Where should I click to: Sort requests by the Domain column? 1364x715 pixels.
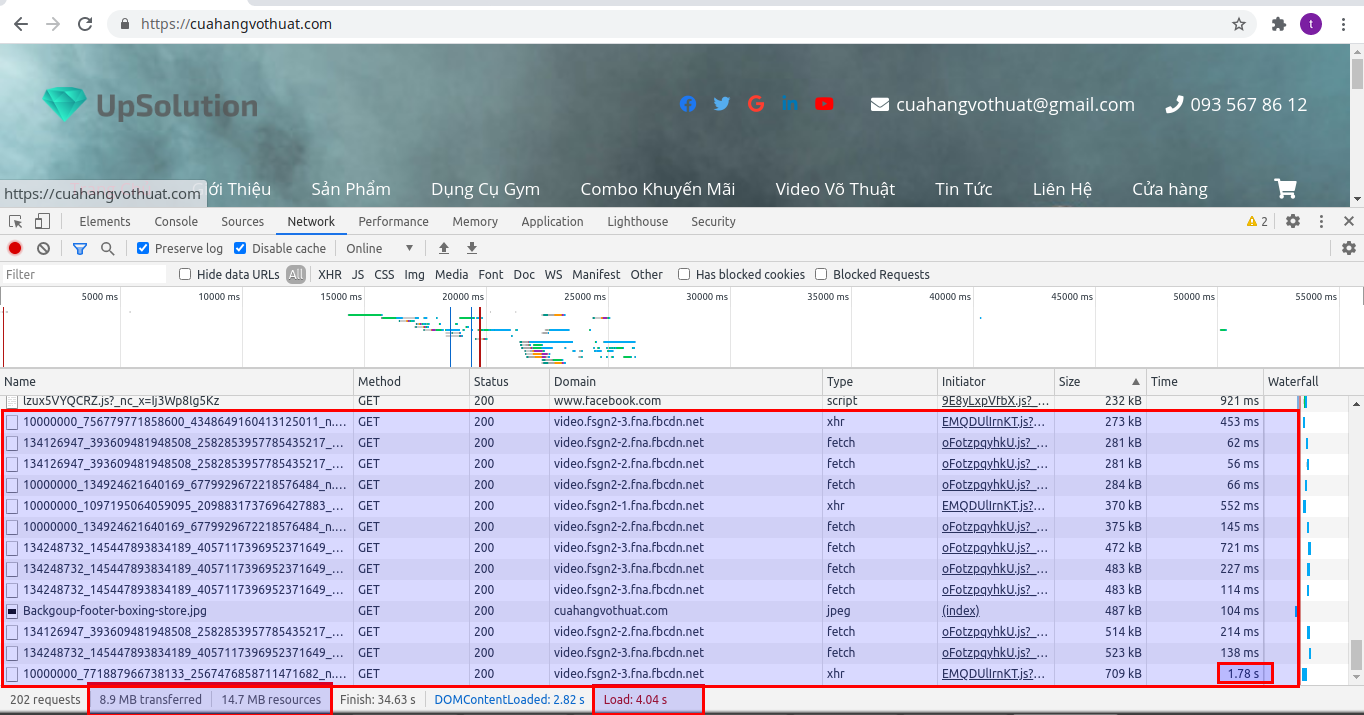tap(686, 381)
